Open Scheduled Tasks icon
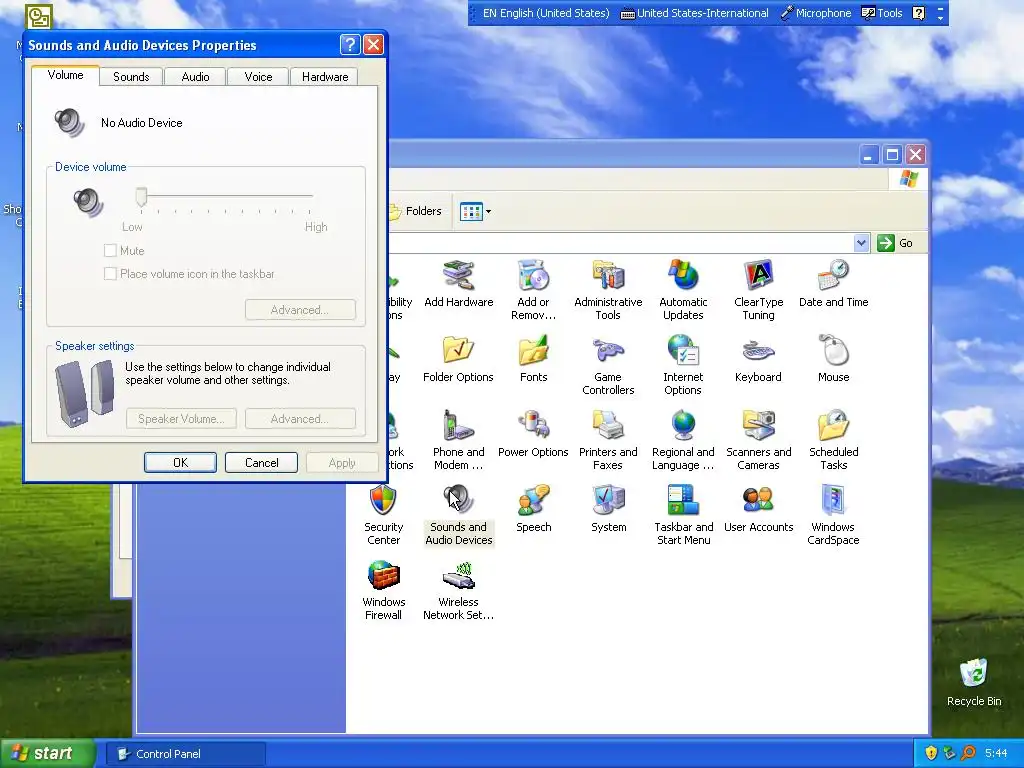Viewport: 1024px width, 768px height. (x=833, y=440)
